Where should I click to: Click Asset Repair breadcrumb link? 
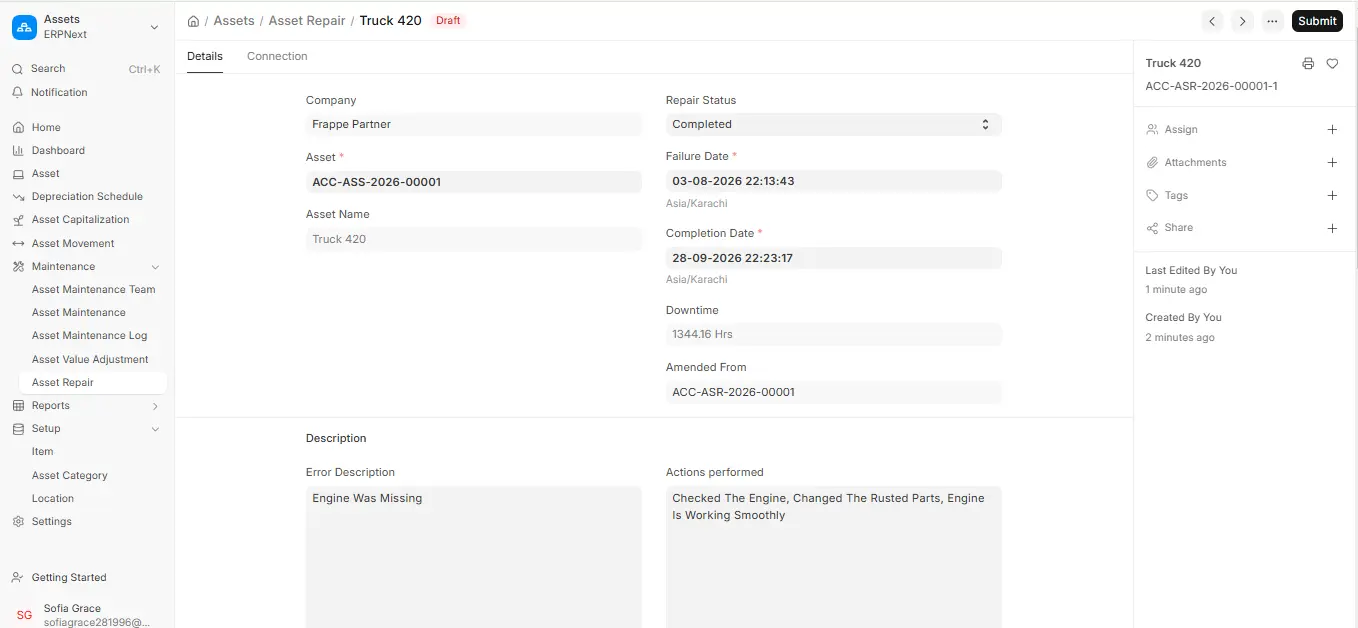(307, 20)
